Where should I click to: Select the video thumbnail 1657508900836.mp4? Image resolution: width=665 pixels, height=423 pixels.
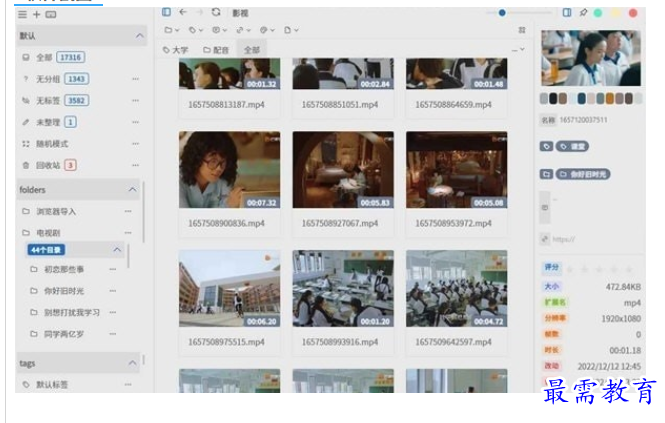[x=228, y=170]
